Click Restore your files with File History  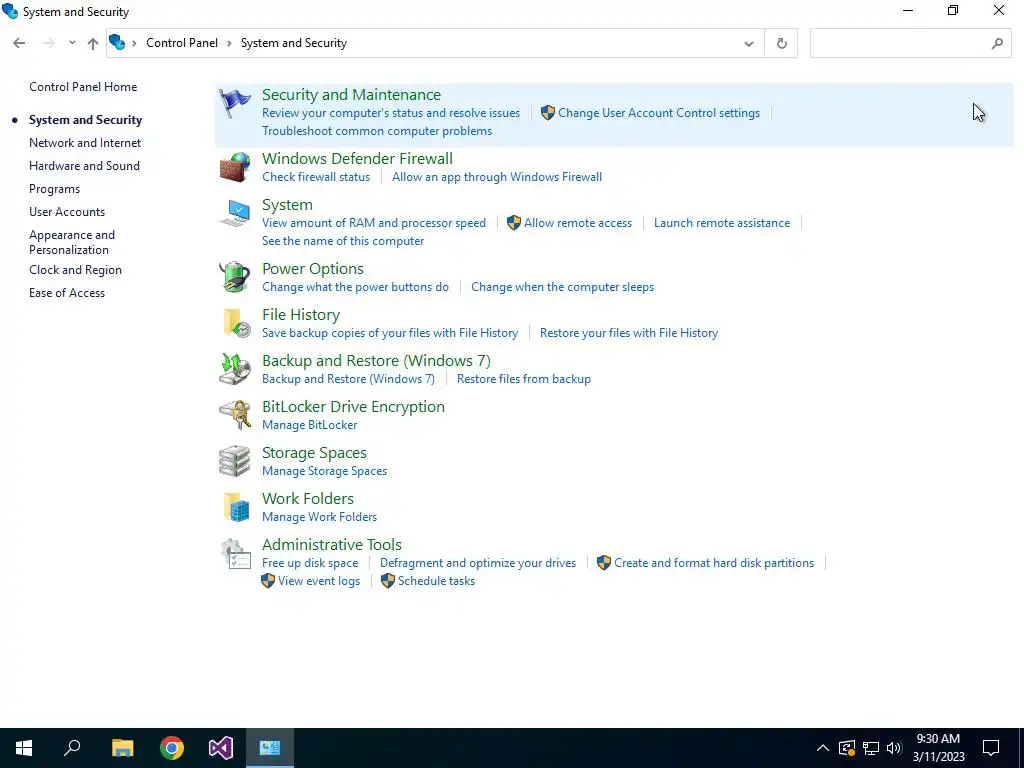(x=629, y=333)
